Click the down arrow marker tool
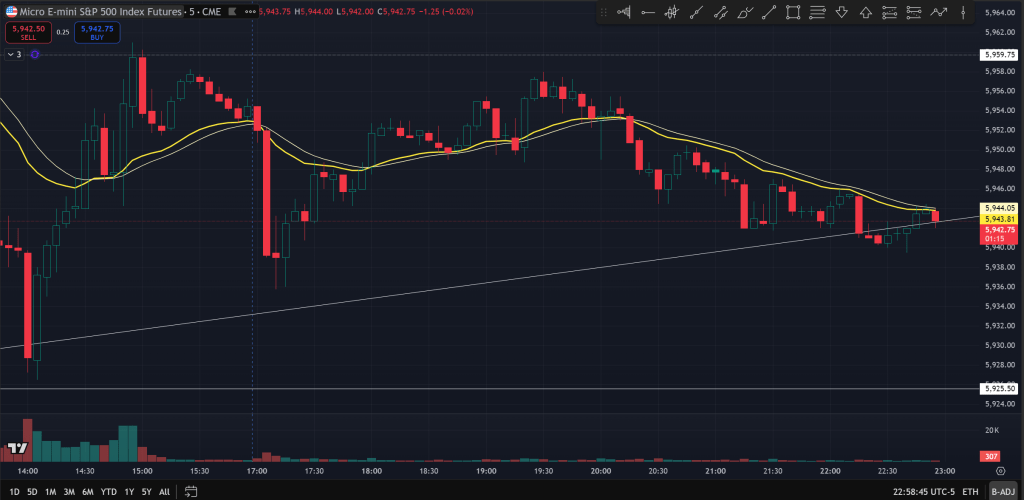This screenshot has width=1024, height=500. pyautogui.click(x=841, y=13)
